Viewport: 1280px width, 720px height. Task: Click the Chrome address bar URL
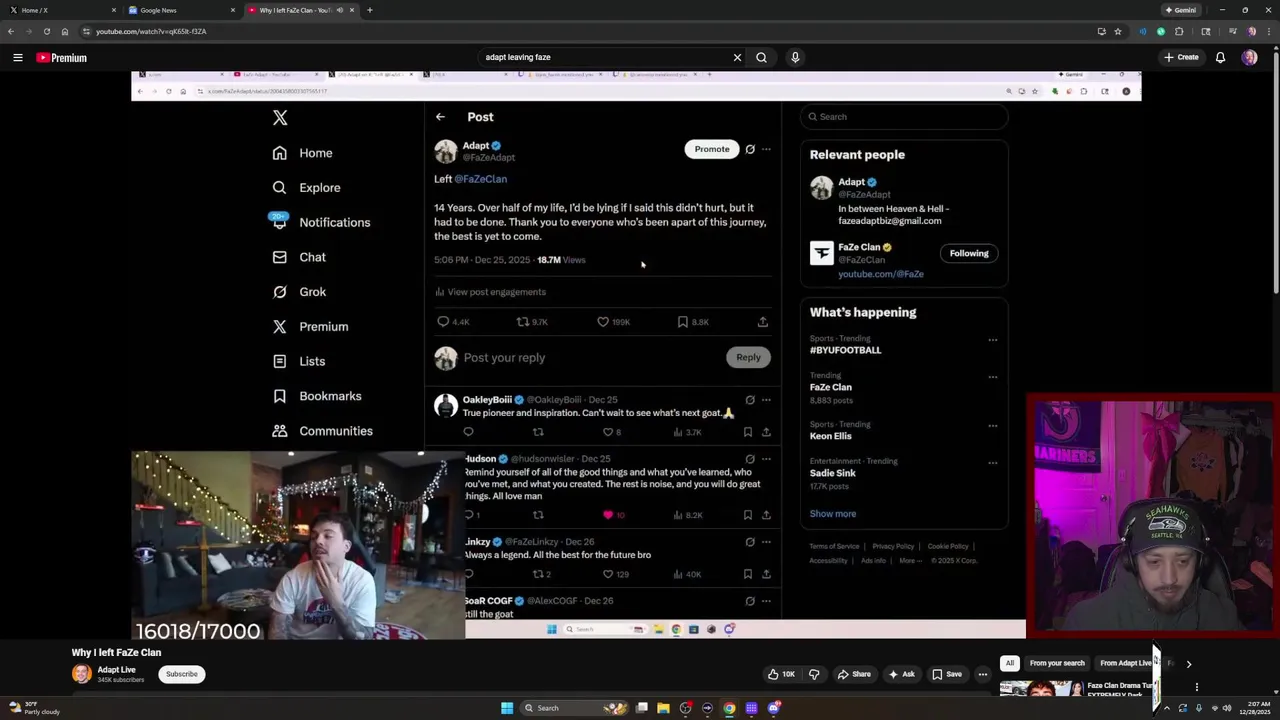point(151,31)
